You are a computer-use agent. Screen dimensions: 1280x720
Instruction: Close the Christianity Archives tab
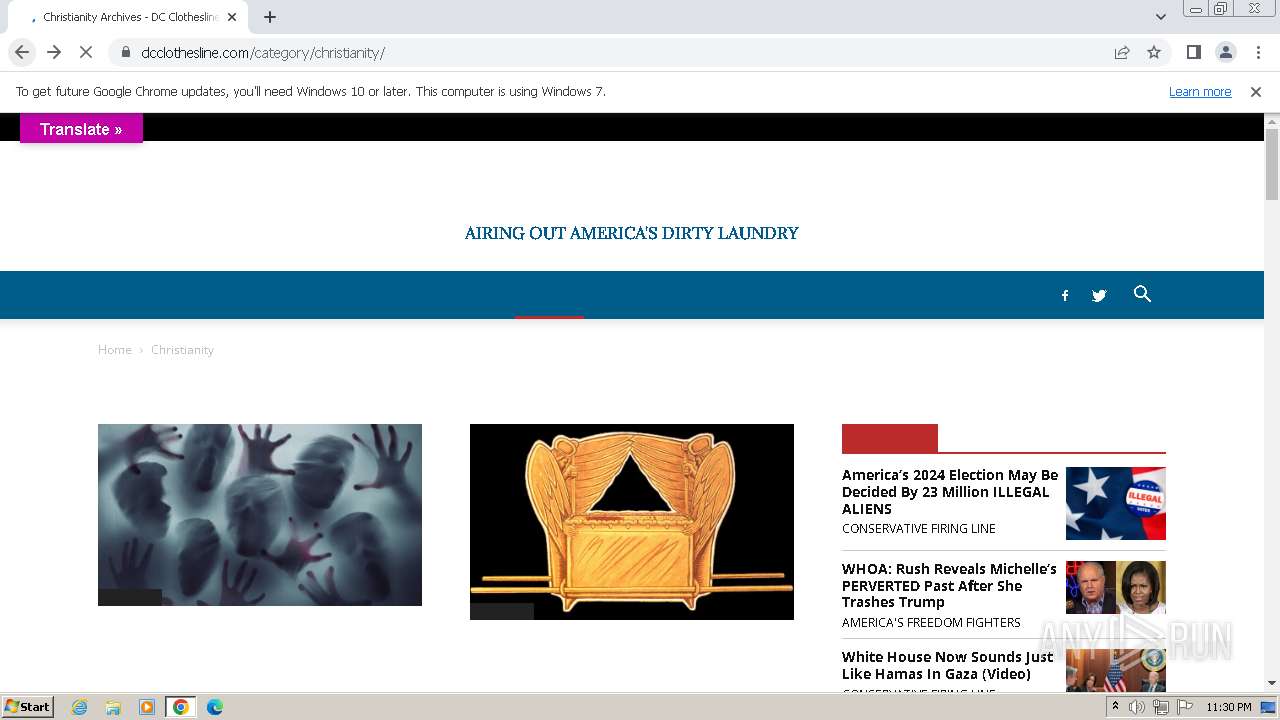(232, 17)
